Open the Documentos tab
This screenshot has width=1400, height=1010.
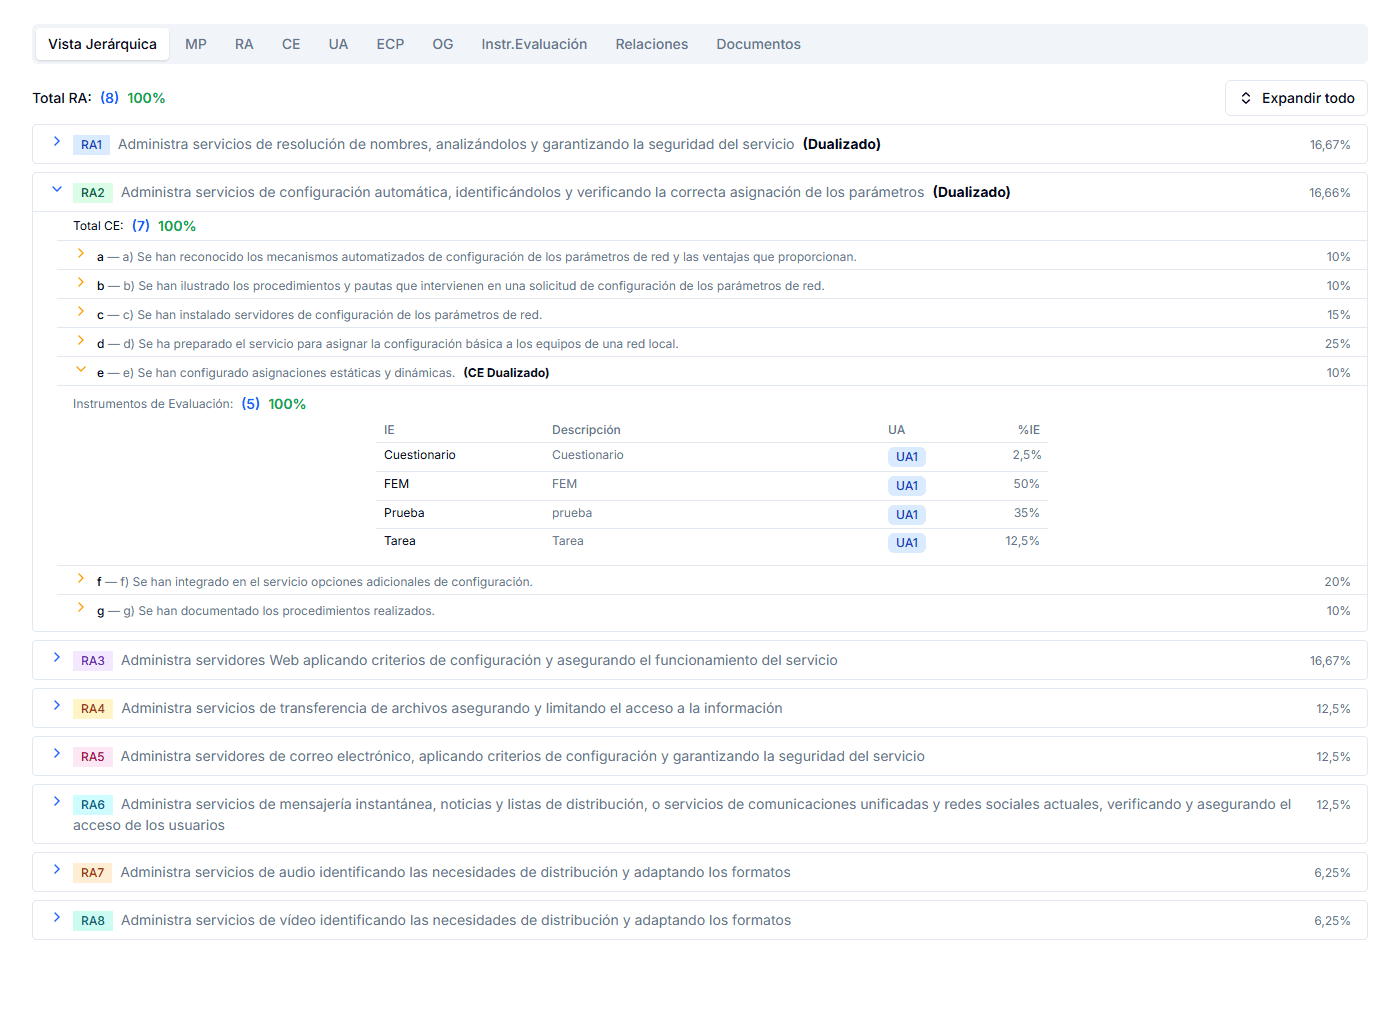pyautogui.click(x=759, y=44)
